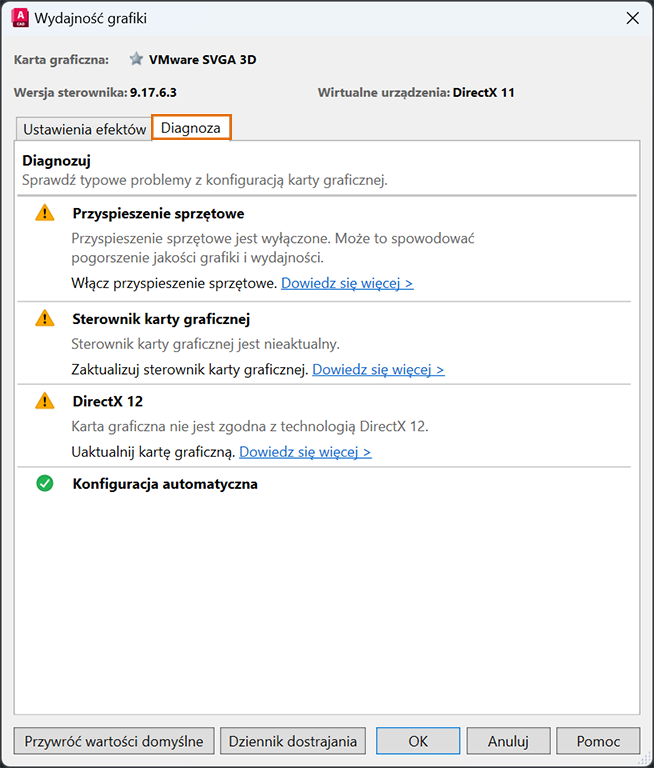Click the 'Sprawdź typowe problemy' description line
This screenshot has width=654, height=768.
tap(205, 180)
